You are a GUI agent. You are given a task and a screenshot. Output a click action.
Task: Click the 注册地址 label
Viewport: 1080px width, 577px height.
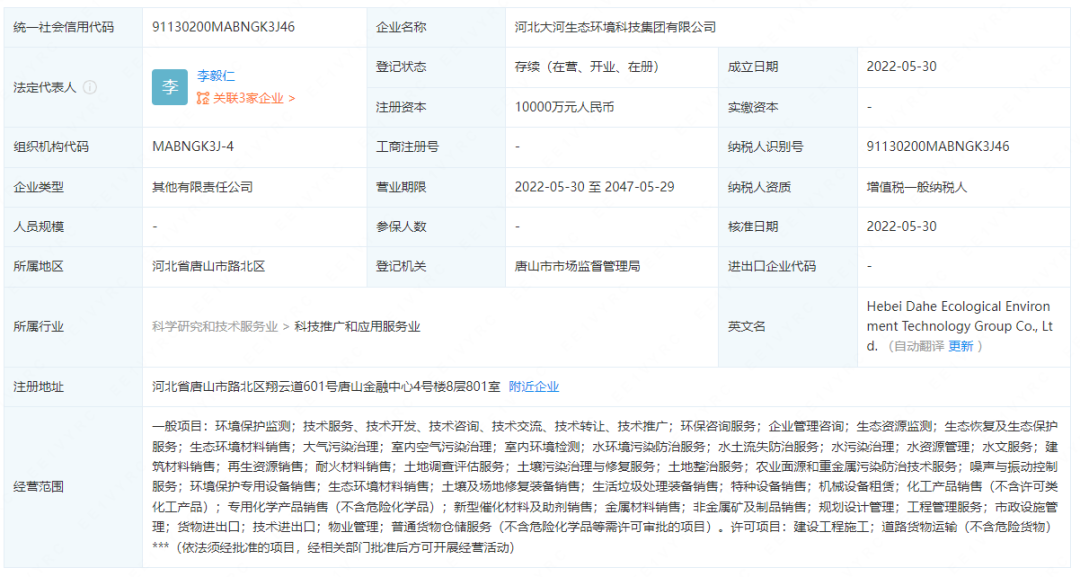[39, 387]
